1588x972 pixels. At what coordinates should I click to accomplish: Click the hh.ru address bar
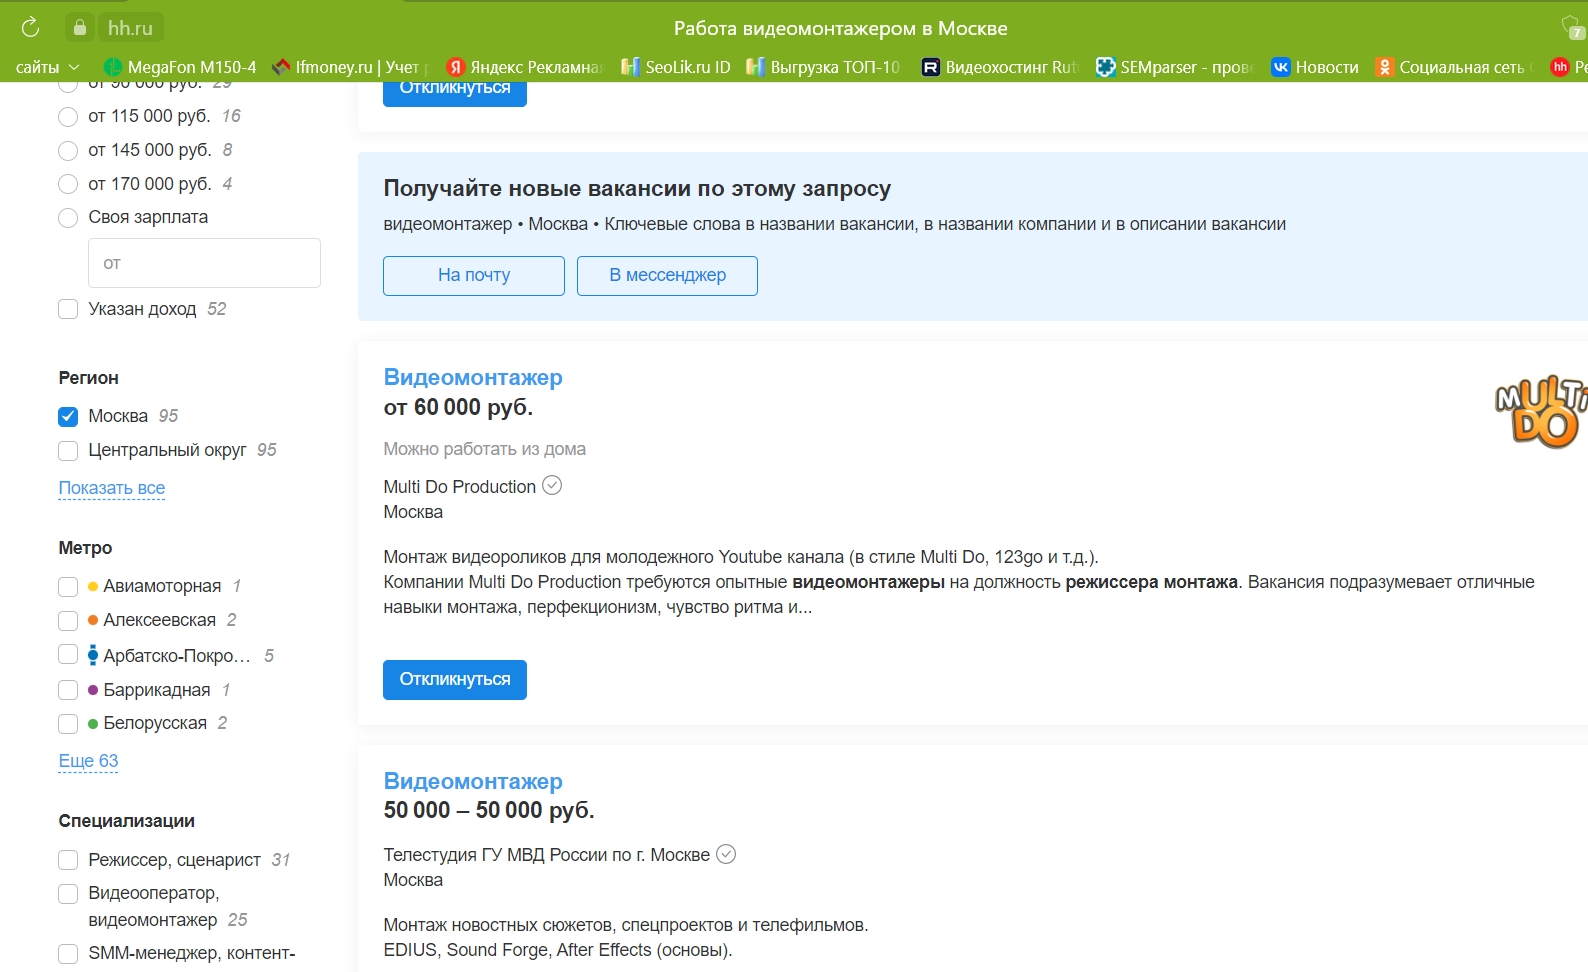coord(130,28)
